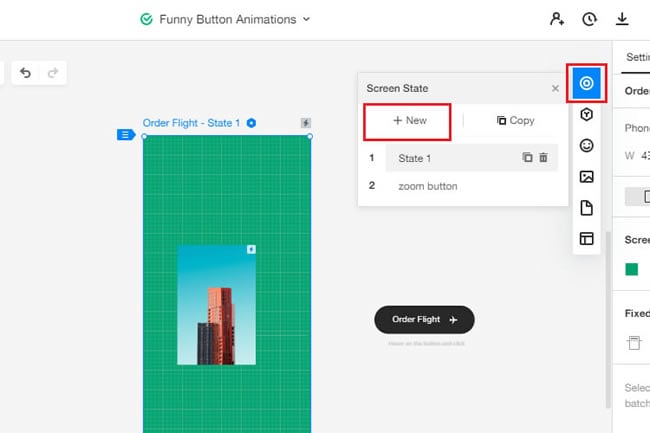This screenshot has width=650, height=433.
Task: Invite a collaborator with the add-user icon
Action: (x=557, y=19)
